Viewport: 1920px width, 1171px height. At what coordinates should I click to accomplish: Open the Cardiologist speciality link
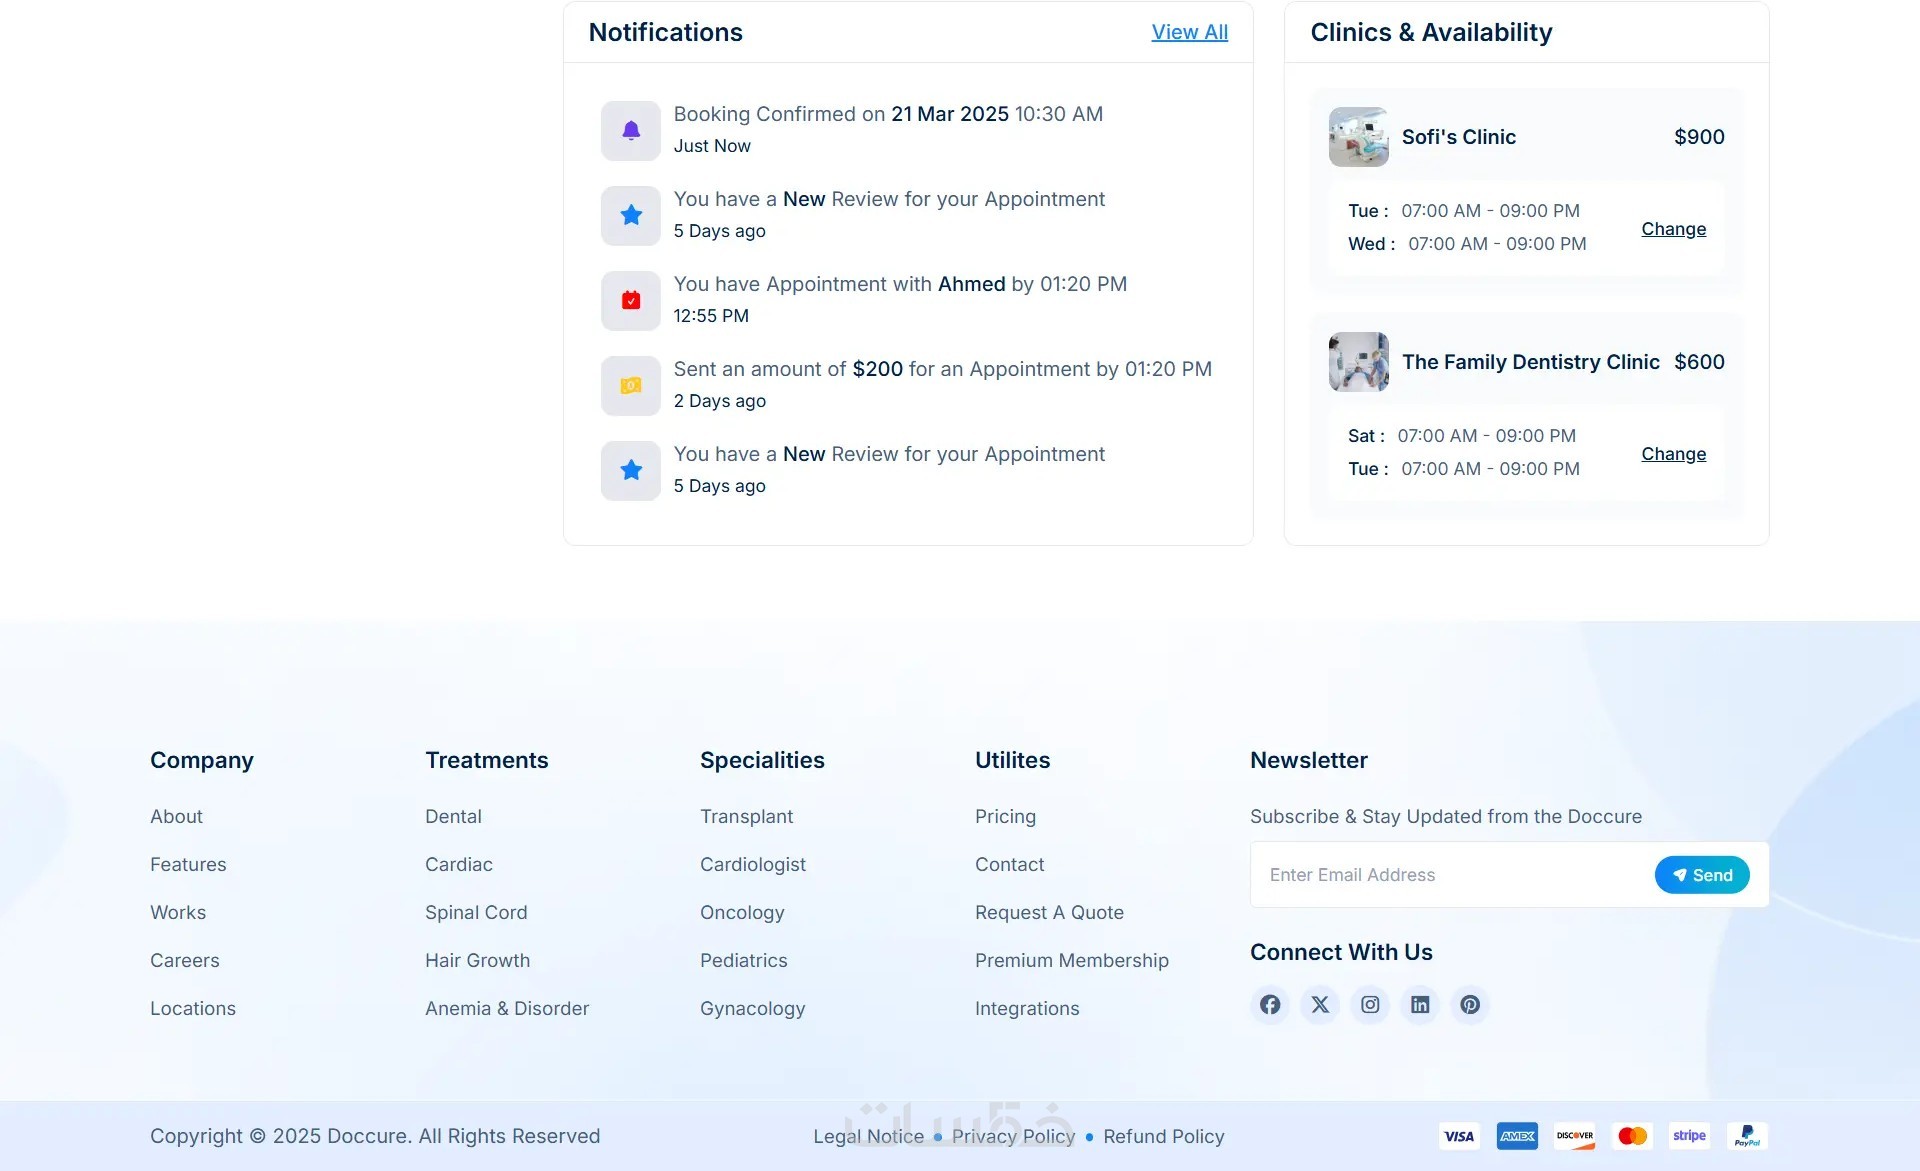point(752,864)
